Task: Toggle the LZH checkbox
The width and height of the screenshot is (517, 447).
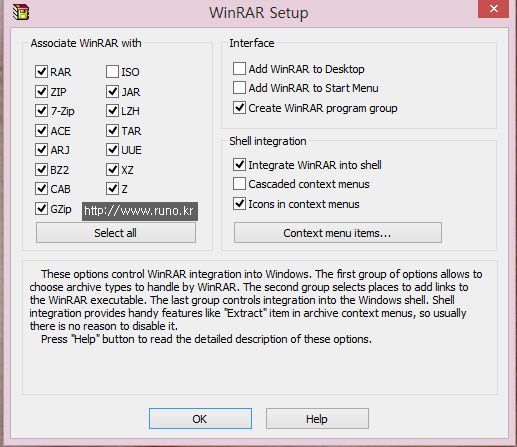Action: coord(112,111)
